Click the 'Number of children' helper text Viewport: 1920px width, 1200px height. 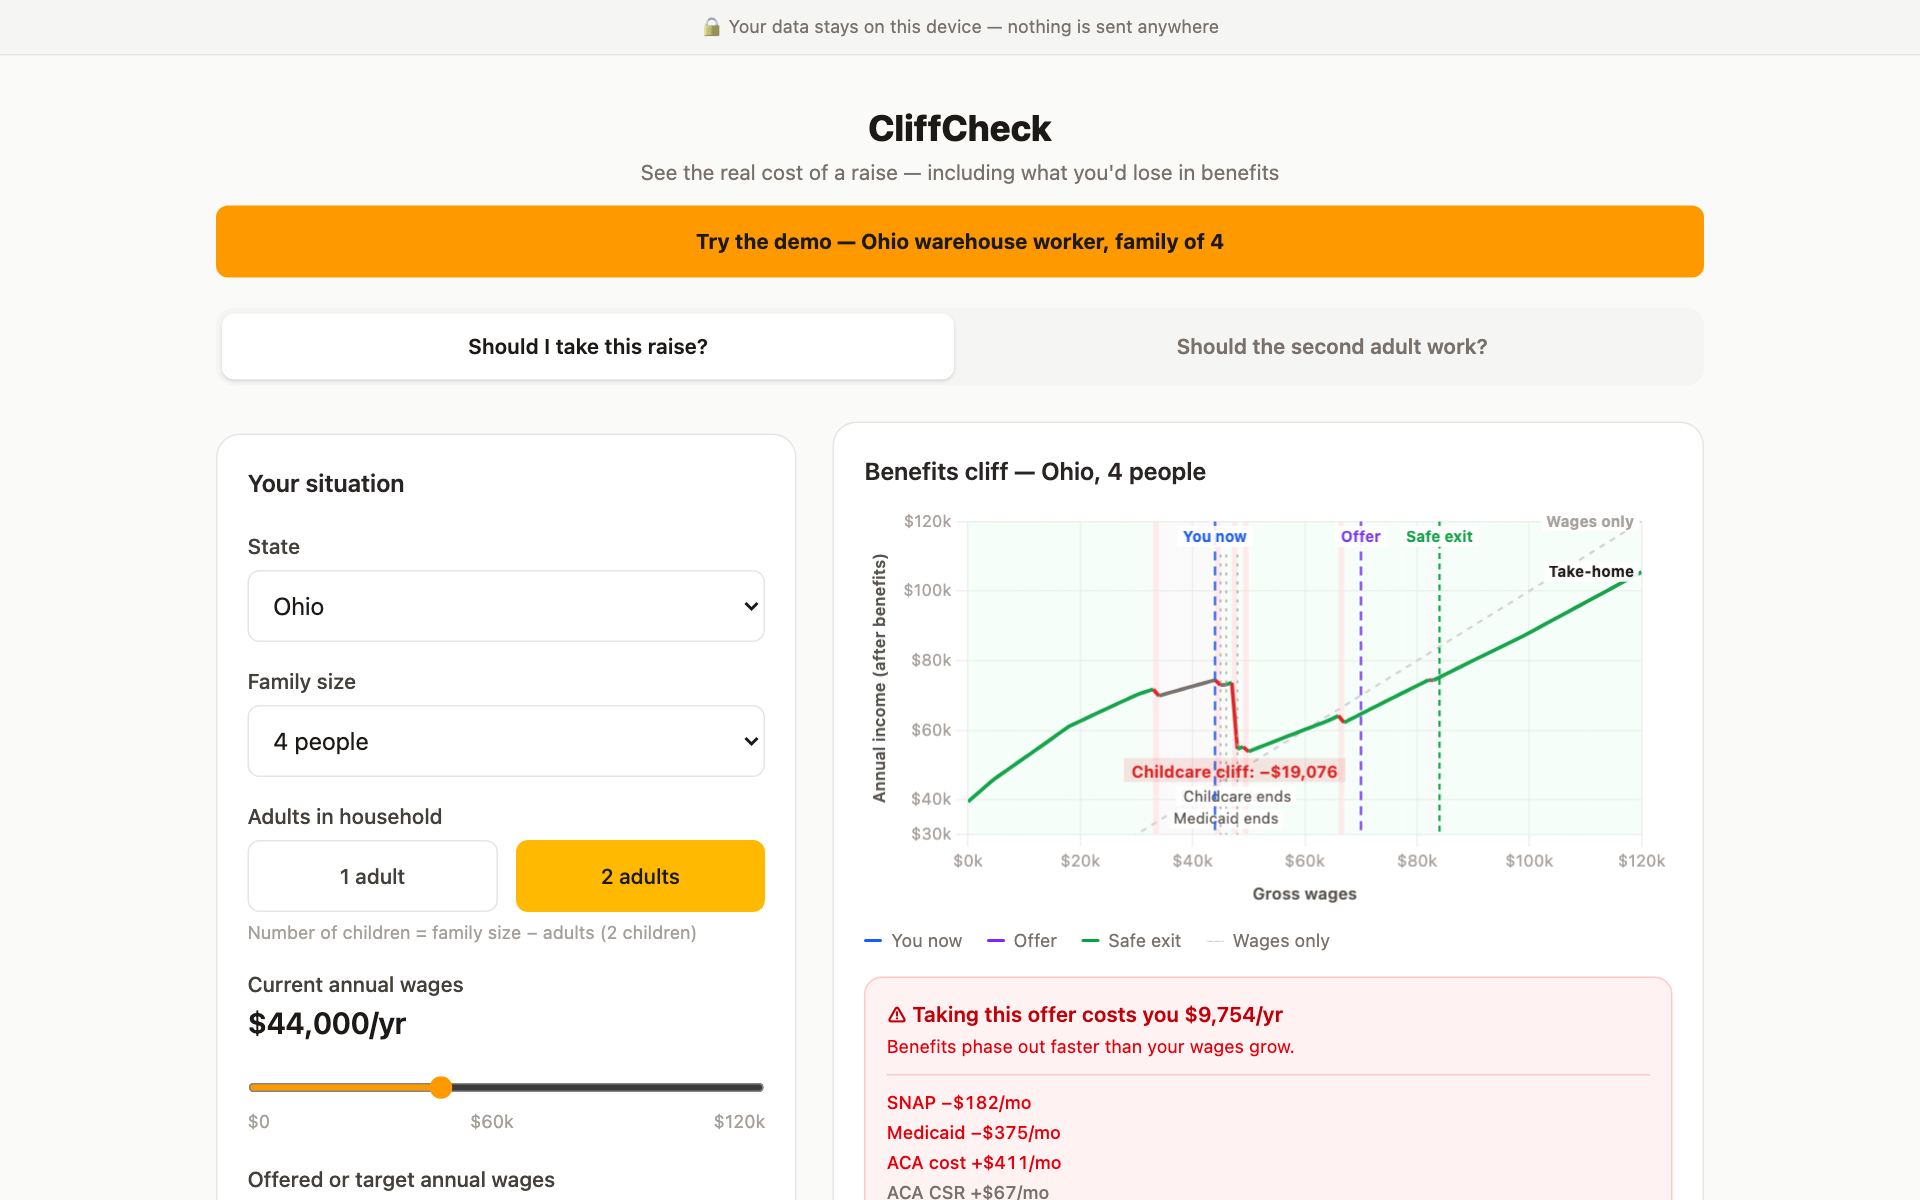pos(472,933)
